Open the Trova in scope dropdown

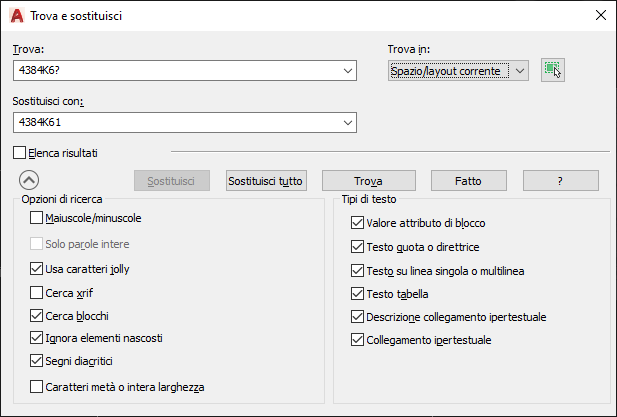519,70
